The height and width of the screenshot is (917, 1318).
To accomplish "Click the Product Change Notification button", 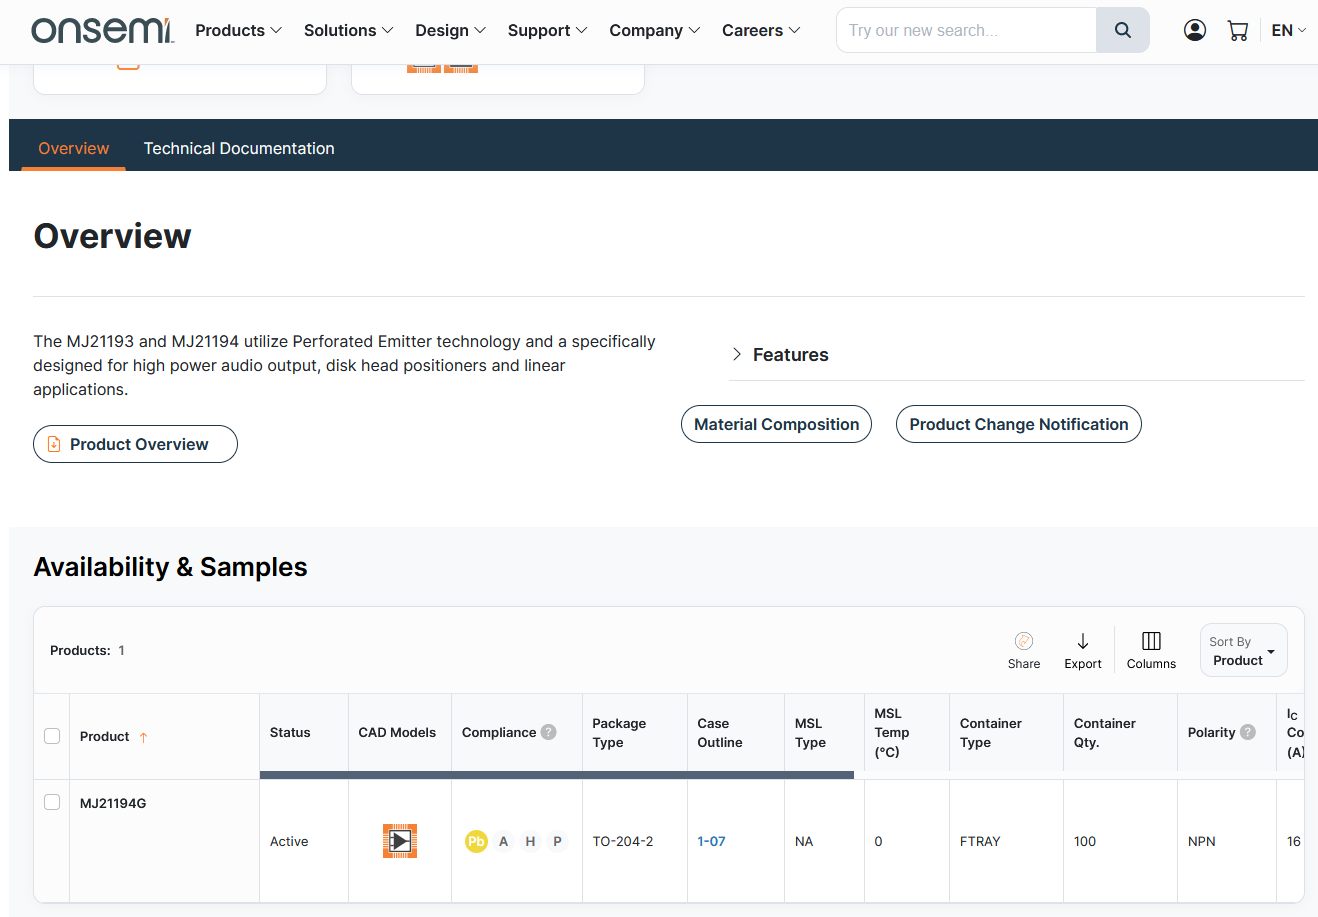I will pyautogui.click(x=1018, y=424).
